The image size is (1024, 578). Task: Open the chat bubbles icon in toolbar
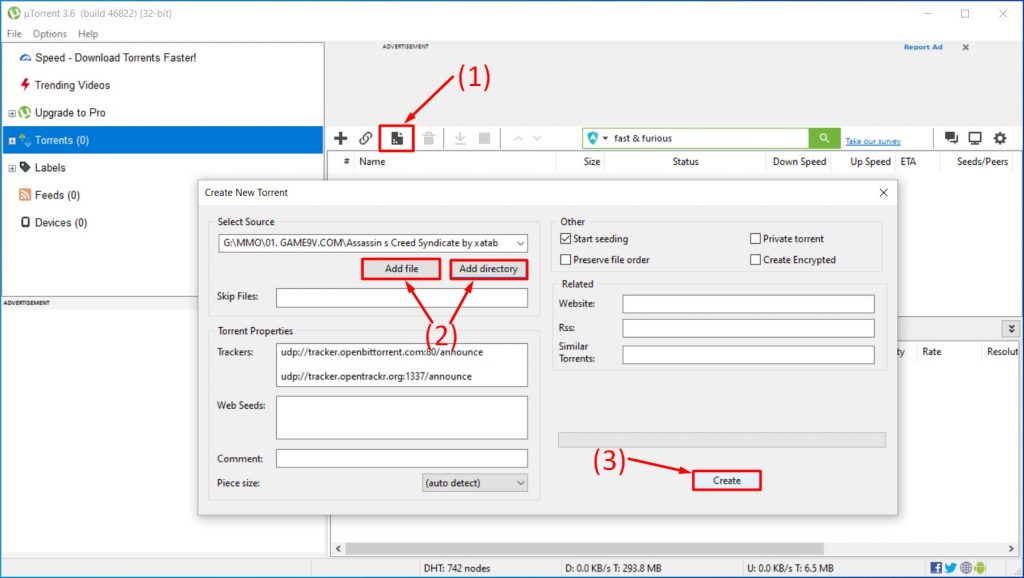click(x=951, y=138)
